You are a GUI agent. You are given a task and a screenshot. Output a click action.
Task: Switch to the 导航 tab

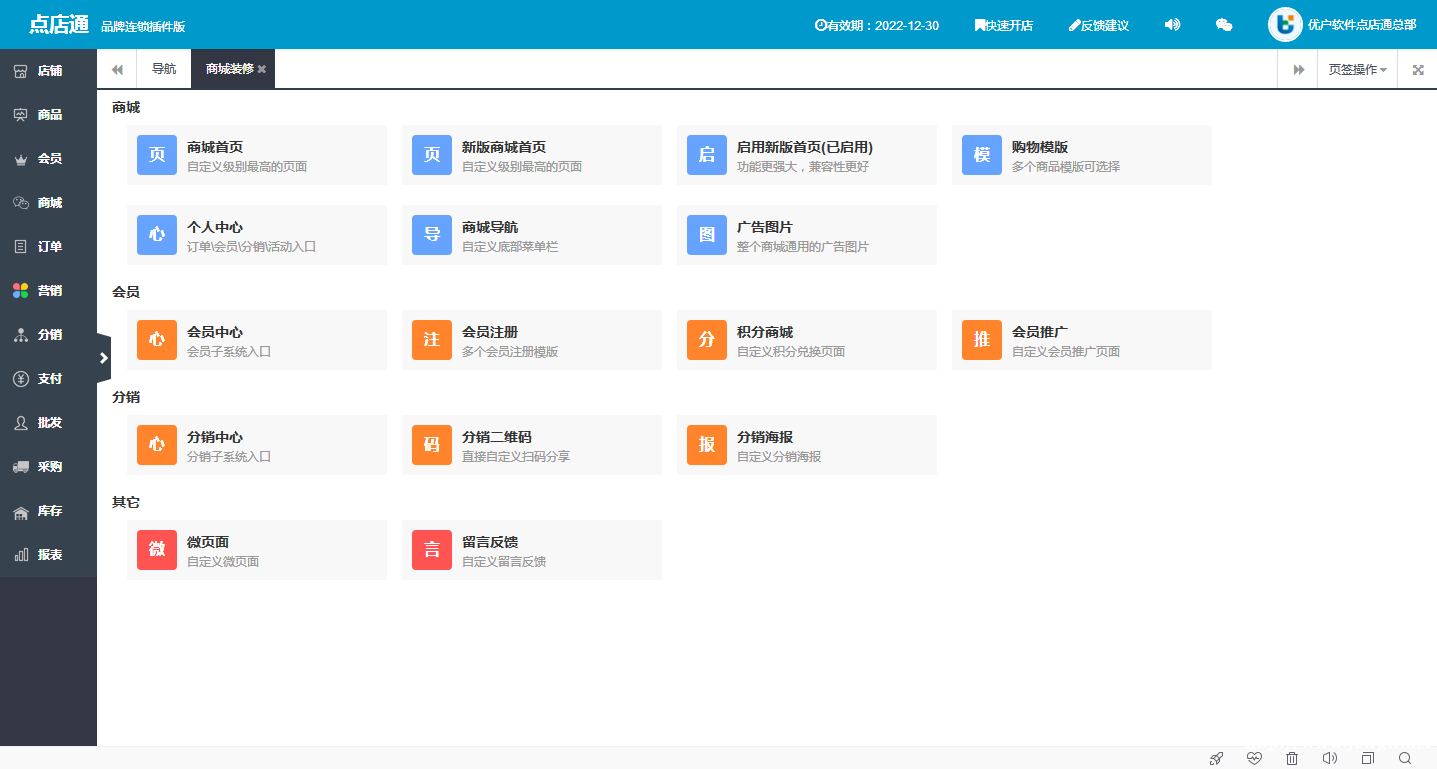coord(164,69)
